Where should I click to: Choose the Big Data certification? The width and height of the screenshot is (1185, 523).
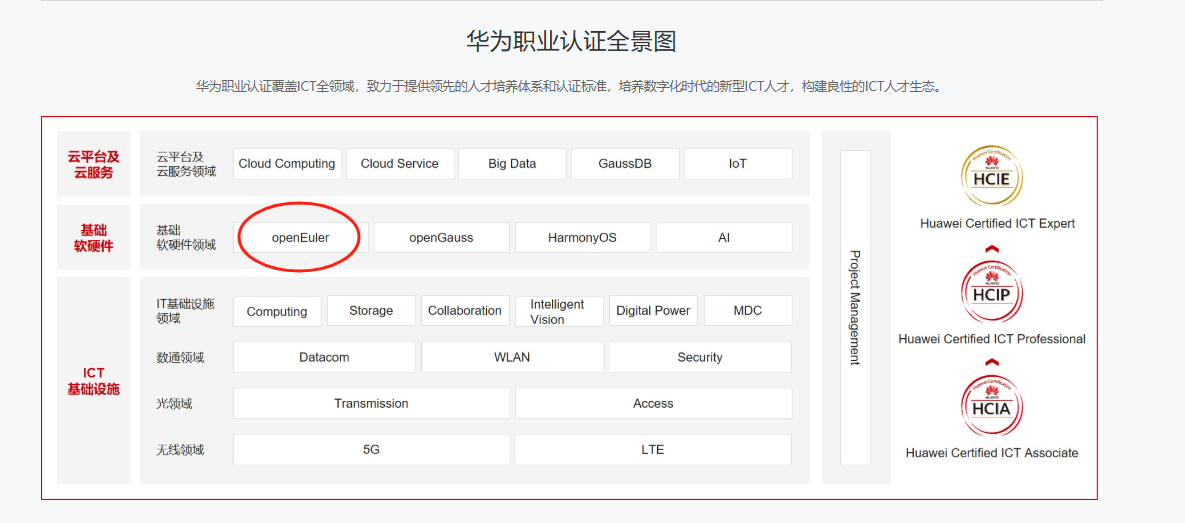point(512,164)
